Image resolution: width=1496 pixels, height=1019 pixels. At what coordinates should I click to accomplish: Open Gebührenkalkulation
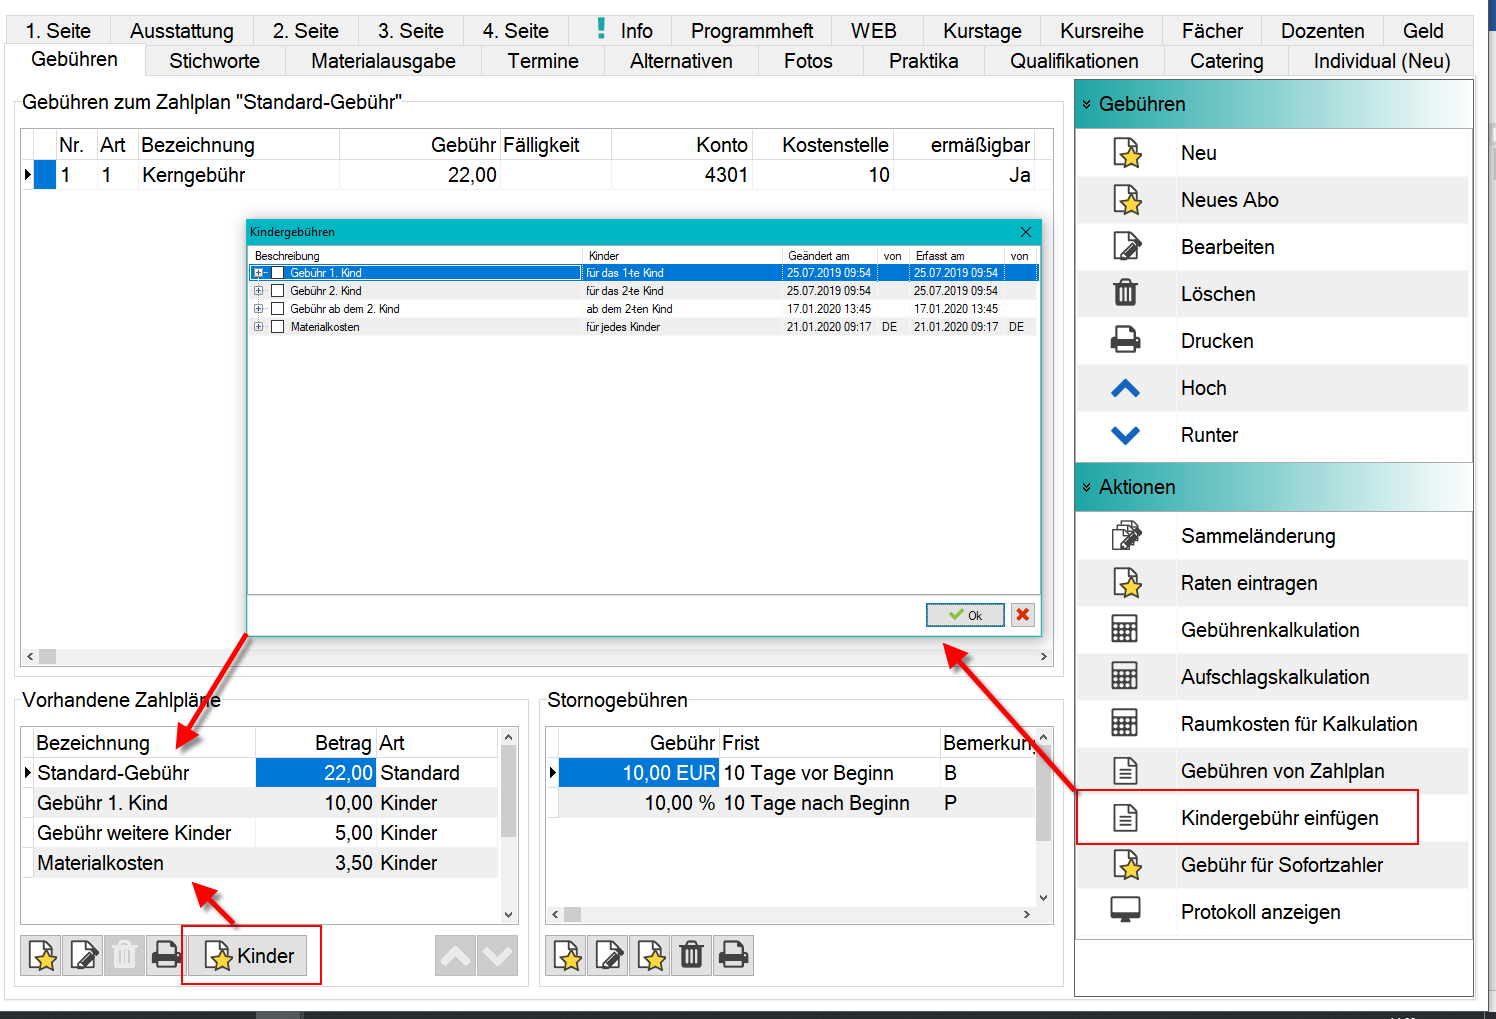[1272, 630]
